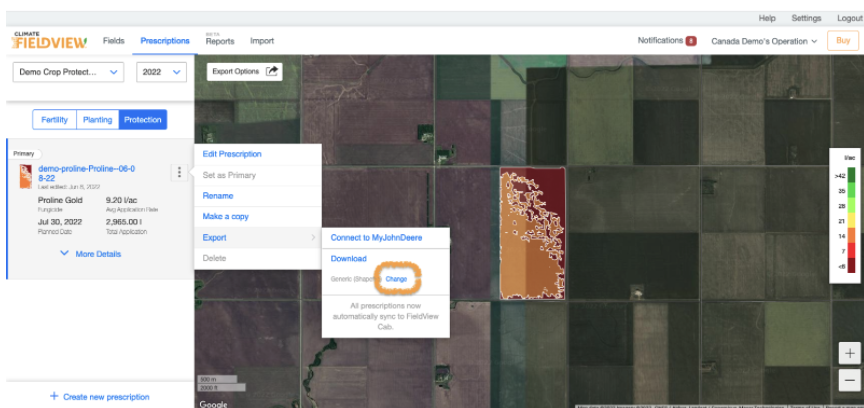Click the Change file format link
This screenshot has height=408, width=864.
[396, 279]
